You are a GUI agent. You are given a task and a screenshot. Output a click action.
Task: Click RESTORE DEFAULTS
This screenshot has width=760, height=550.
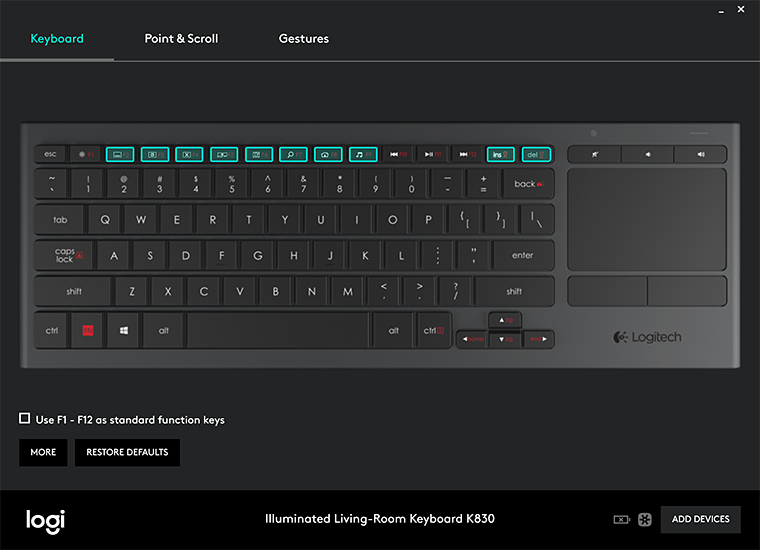[127, 453]
